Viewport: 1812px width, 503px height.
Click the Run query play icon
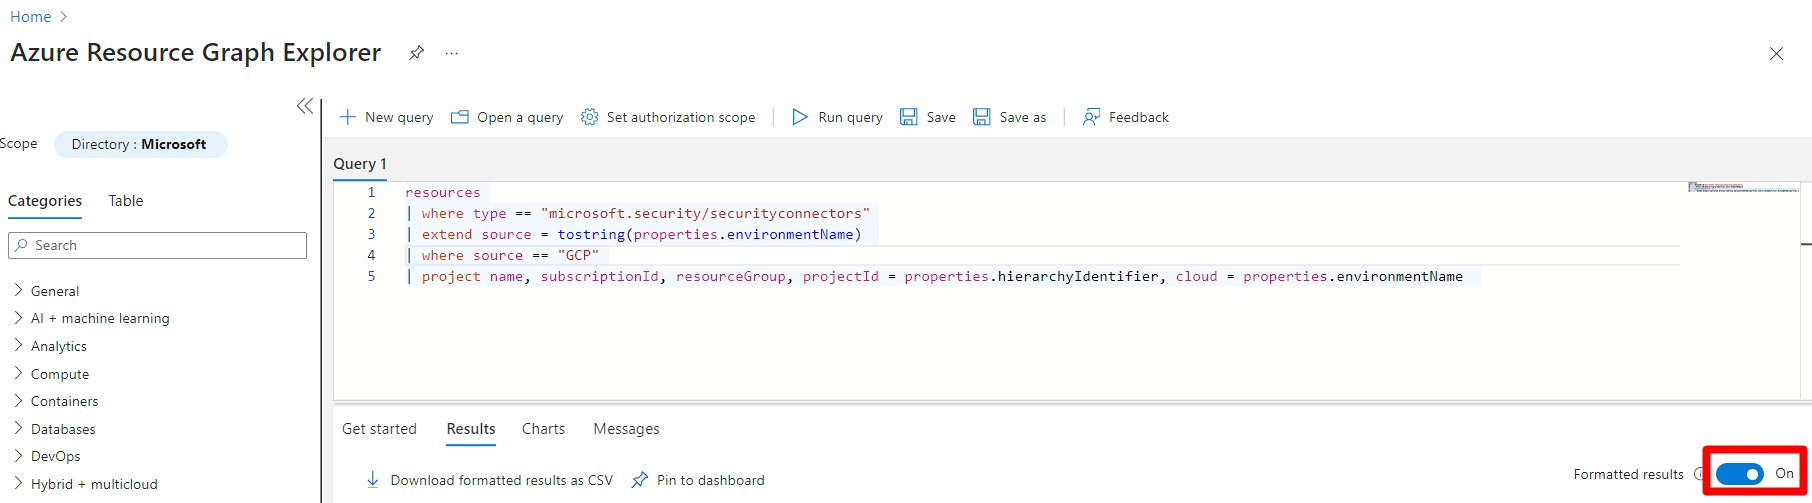[x=800, y=117]
